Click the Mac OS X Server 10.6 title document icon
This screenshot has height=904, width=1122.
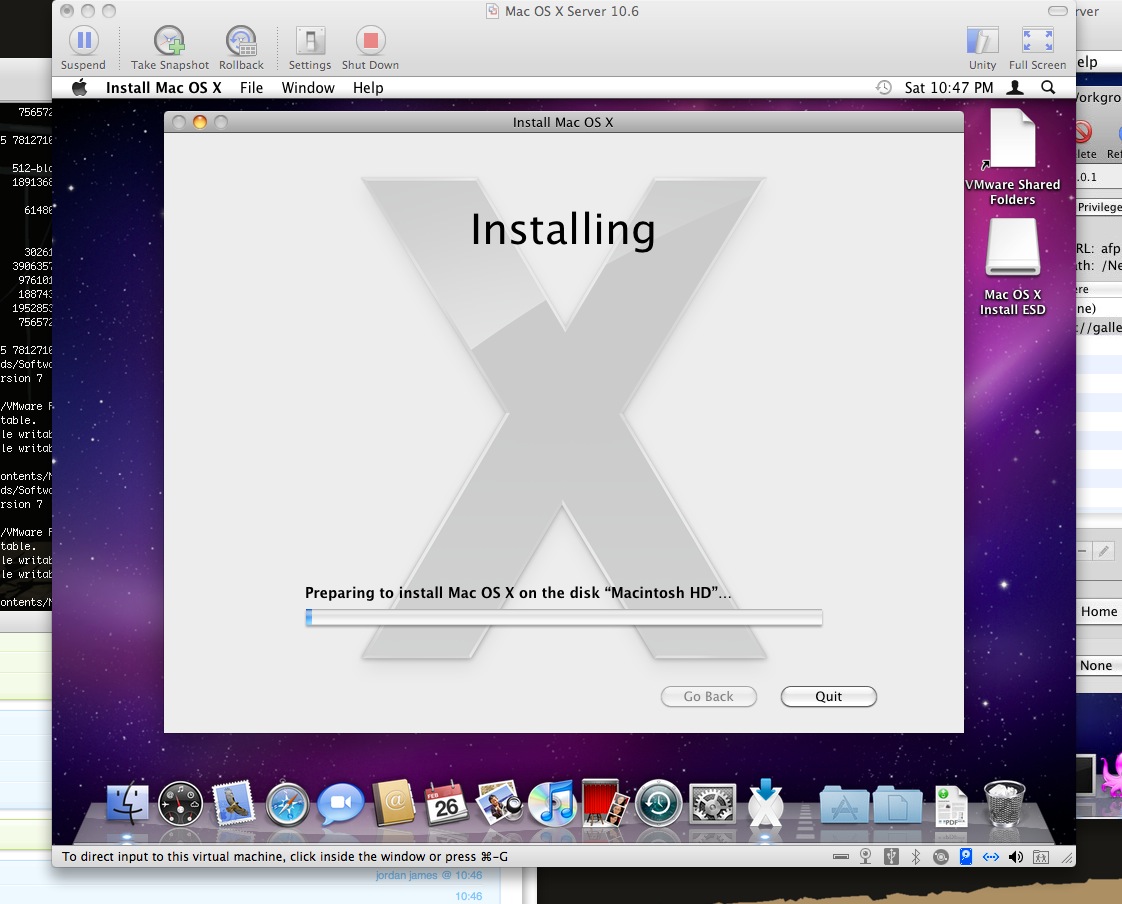492,11
